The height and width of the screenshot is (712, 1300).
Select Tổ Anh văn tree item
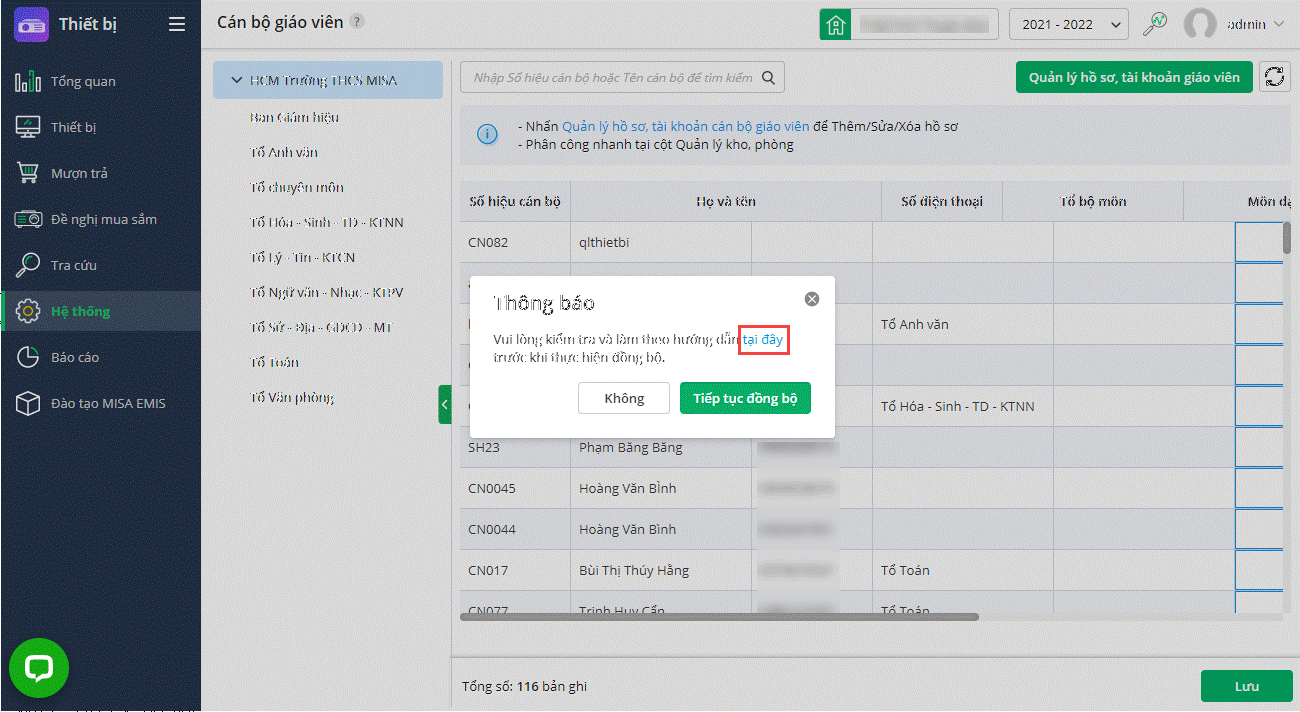click(x=284, y=152)
